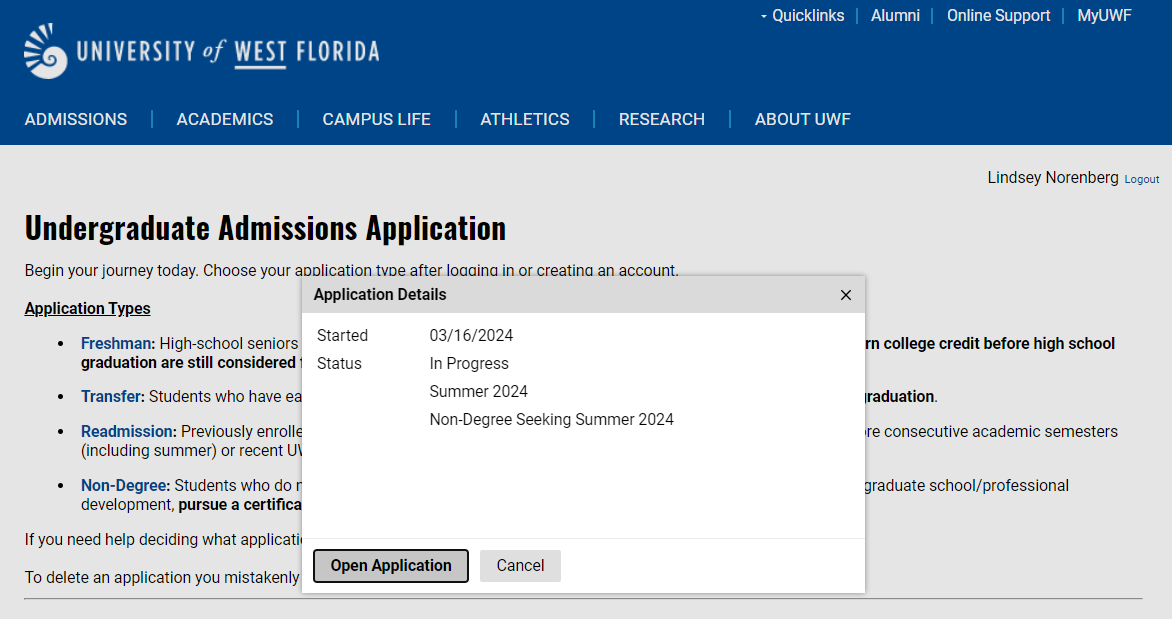Click the University of West Florida logo
The width and height of the screenshot is (1172, 619).
coord(202,51)
